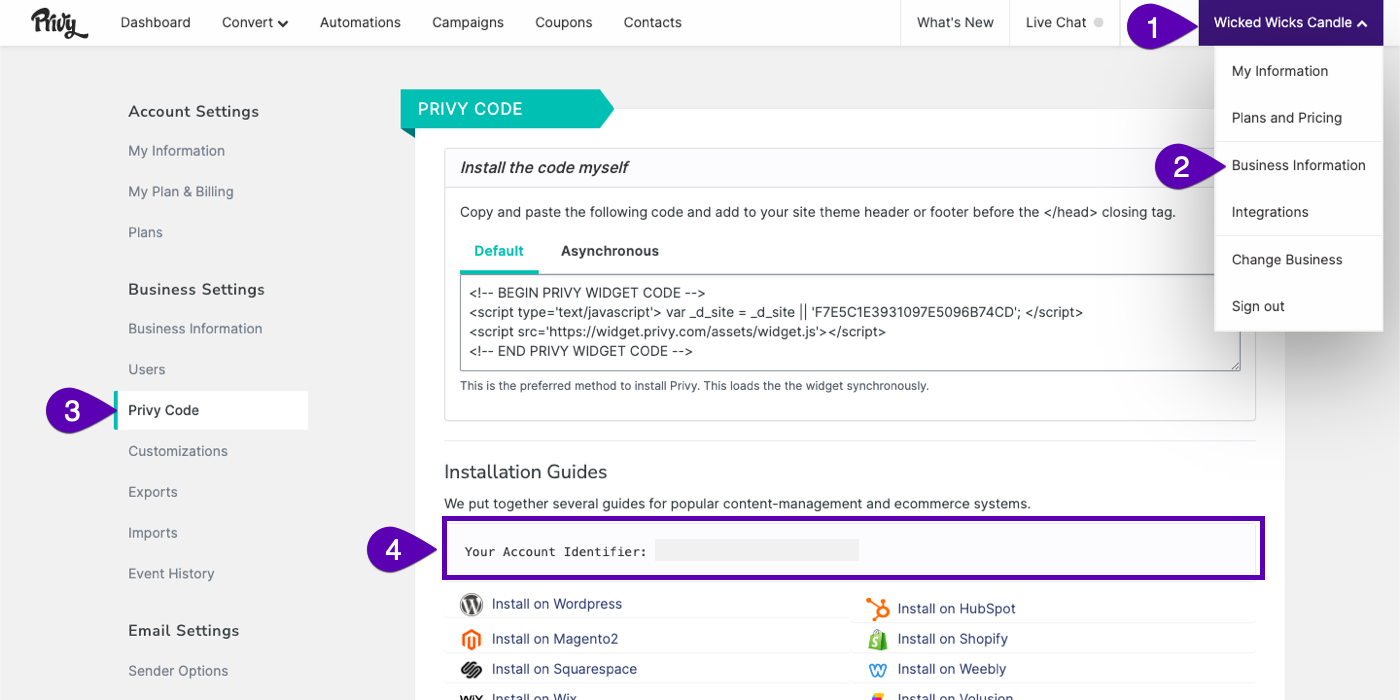The image size is (1400, 700).
Task: Open My Plan & Billing settings
Action: pyautogui.click(x=180, y=192)
